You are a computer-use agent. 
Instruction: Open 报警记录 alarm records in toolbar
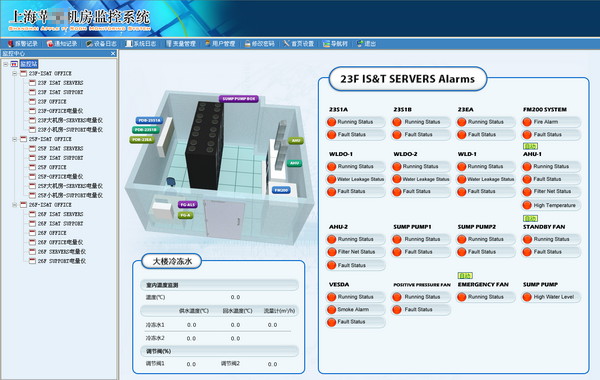click(23, 44)
